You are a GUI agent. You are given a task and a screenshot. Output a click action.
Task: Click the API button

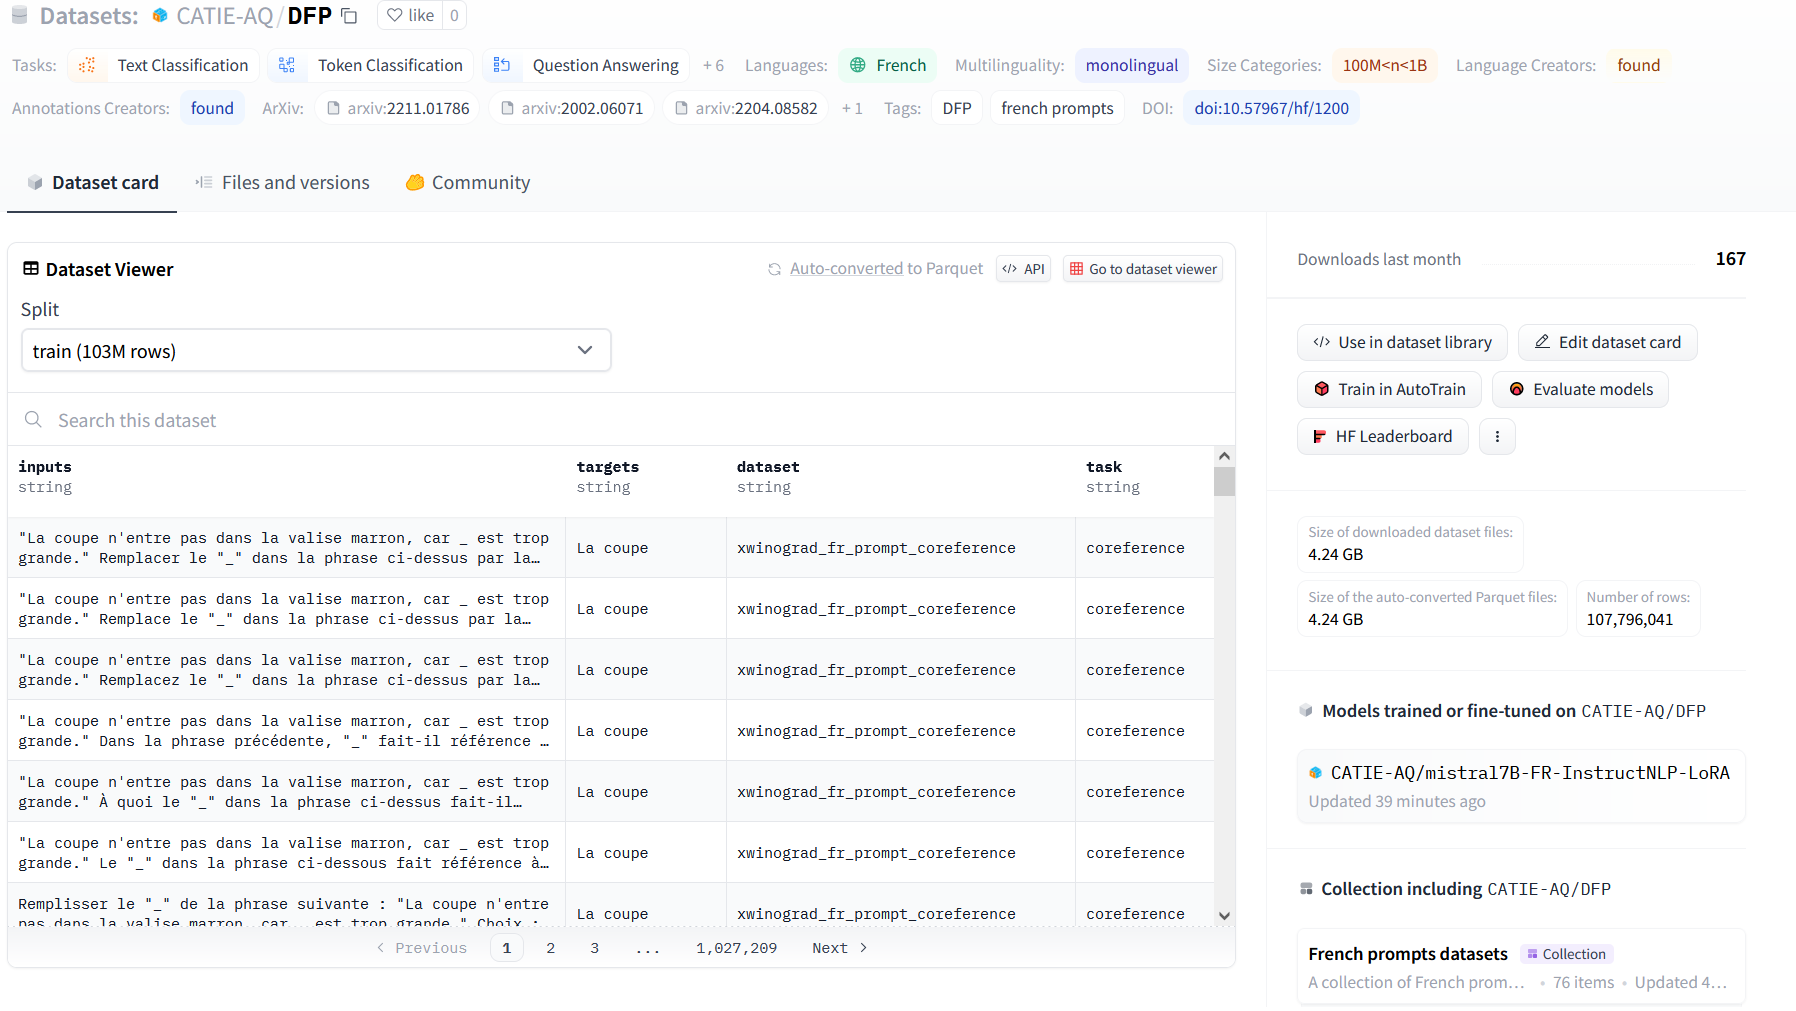1023,269
